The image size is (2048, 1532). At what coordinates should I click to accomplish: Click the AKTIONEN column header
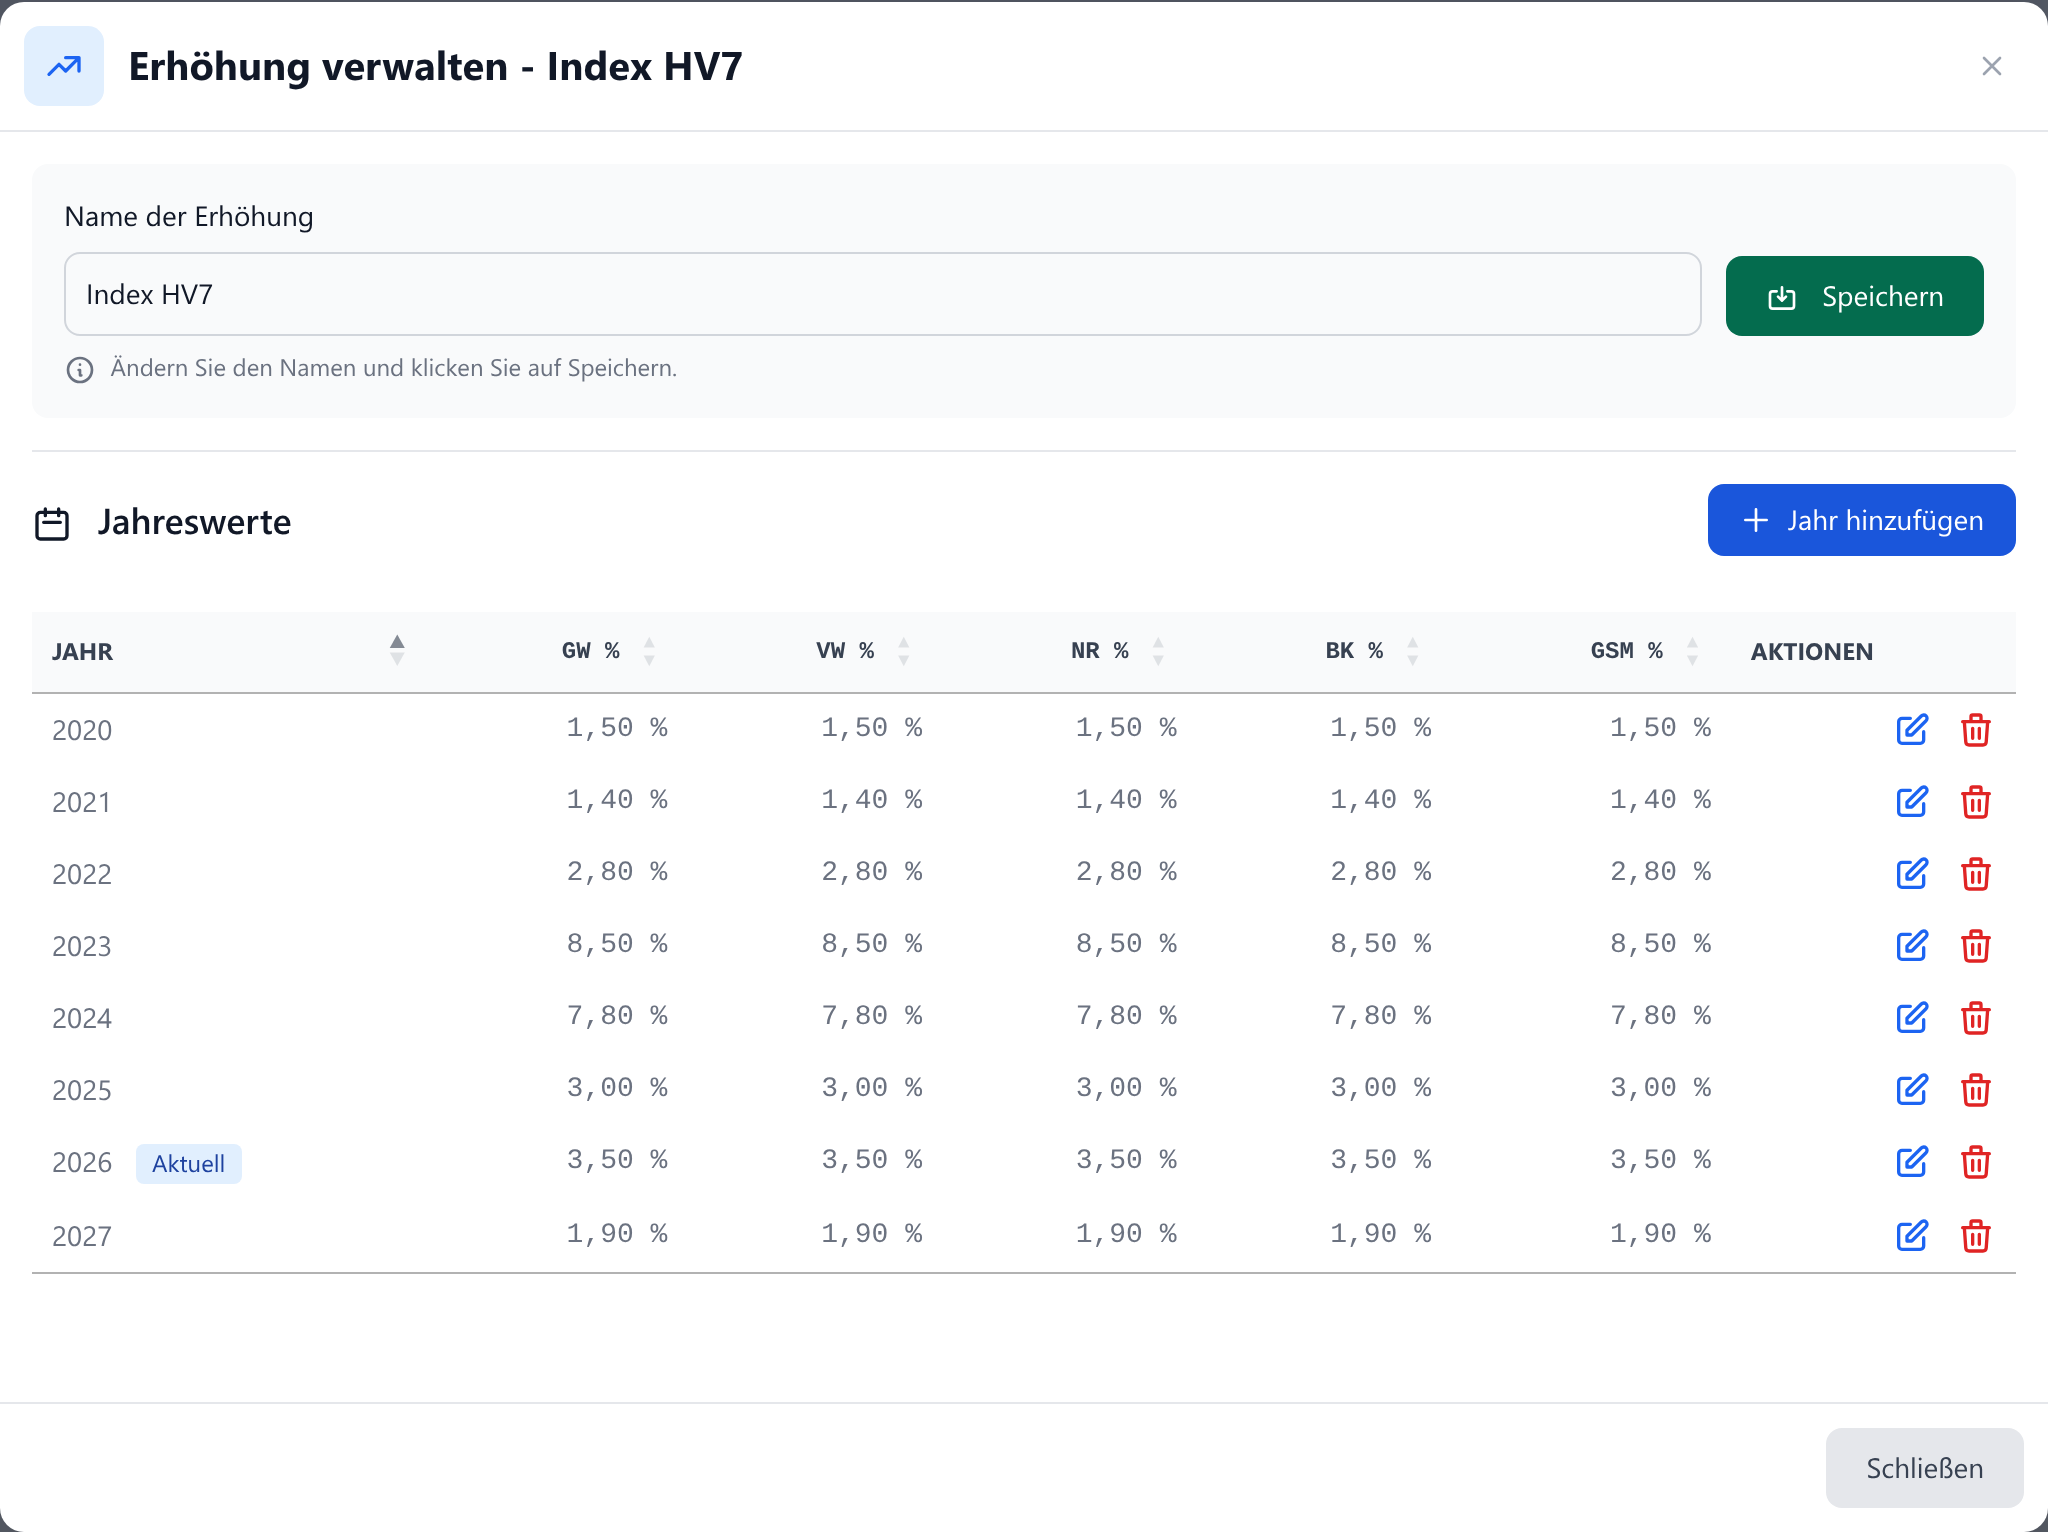pyautogui.click(x=1811, y=652)
